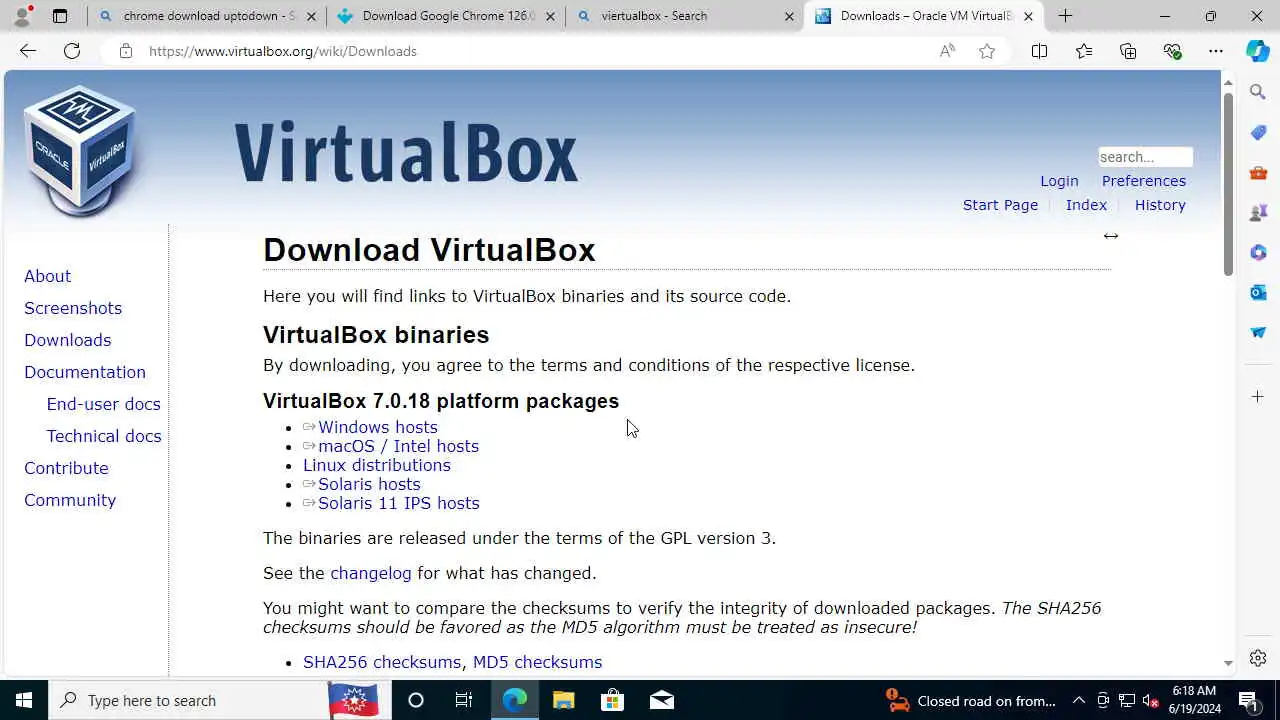Open File Explorer from taskbar
Viewport: 1280px width, 720px height.
(563, 700)
